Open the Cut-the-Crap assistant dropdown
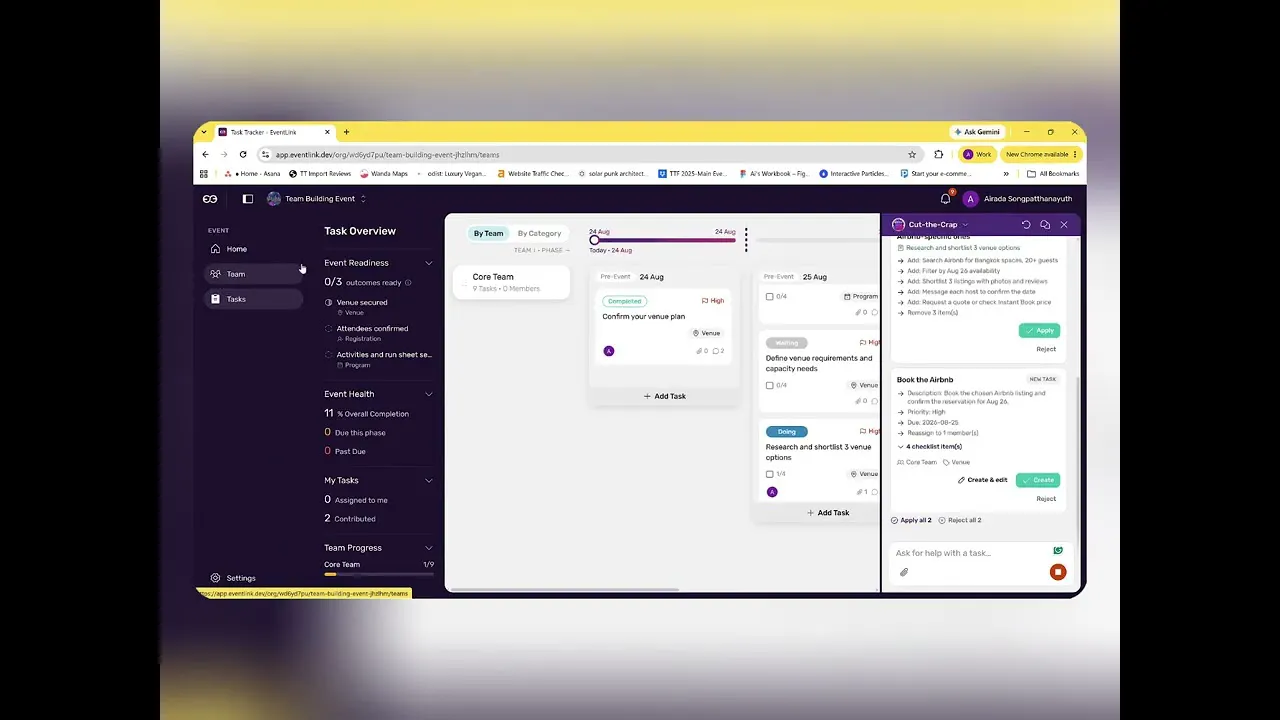1280x720 pixels. point(965,225)
